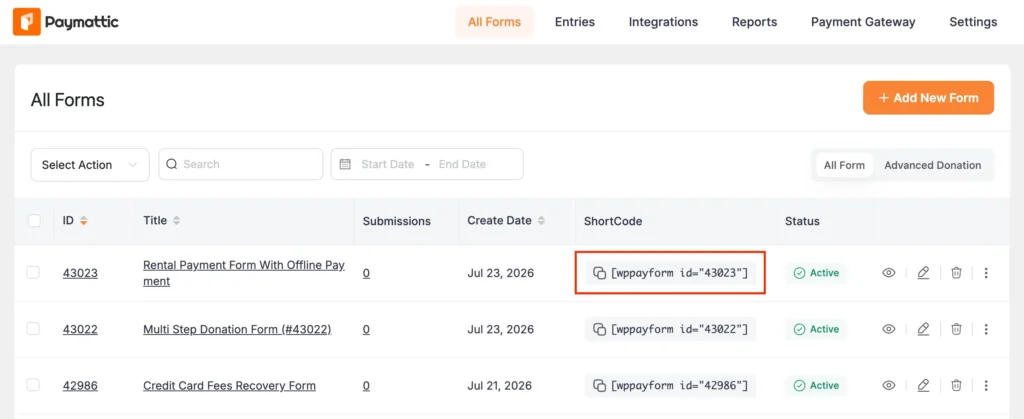The height and width of the screenshot is (419, 1024).
Task: Edit form 43023 using the pencil icon
Action: click(x=923, y=273)
